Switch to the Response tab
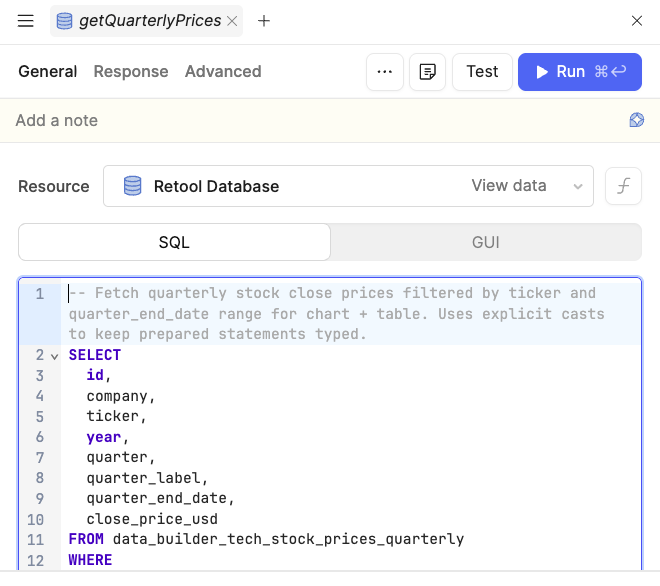Image resolution: width=660 pixels, height=586 pixels. coord(131,72)
